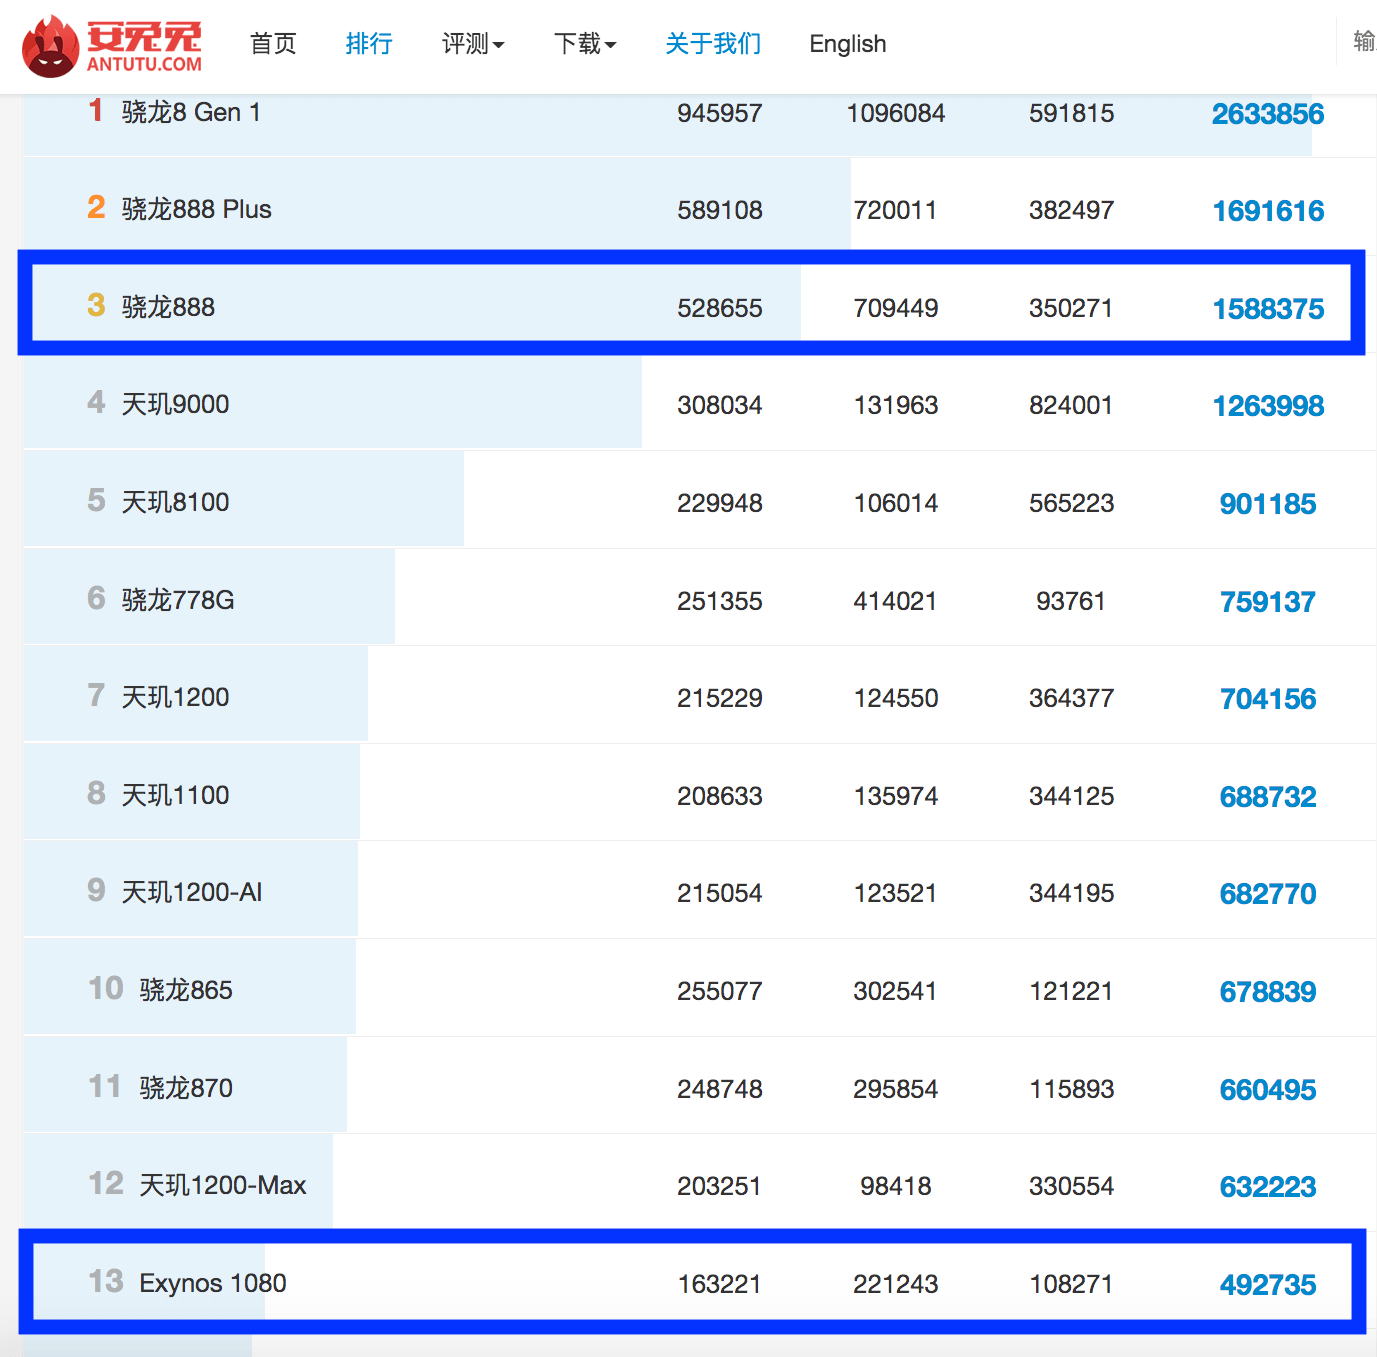Click value 382497 for 骁龙888 Plus
Image resolution: width=1377 pixels, height=1357 pixels.
1072,210
